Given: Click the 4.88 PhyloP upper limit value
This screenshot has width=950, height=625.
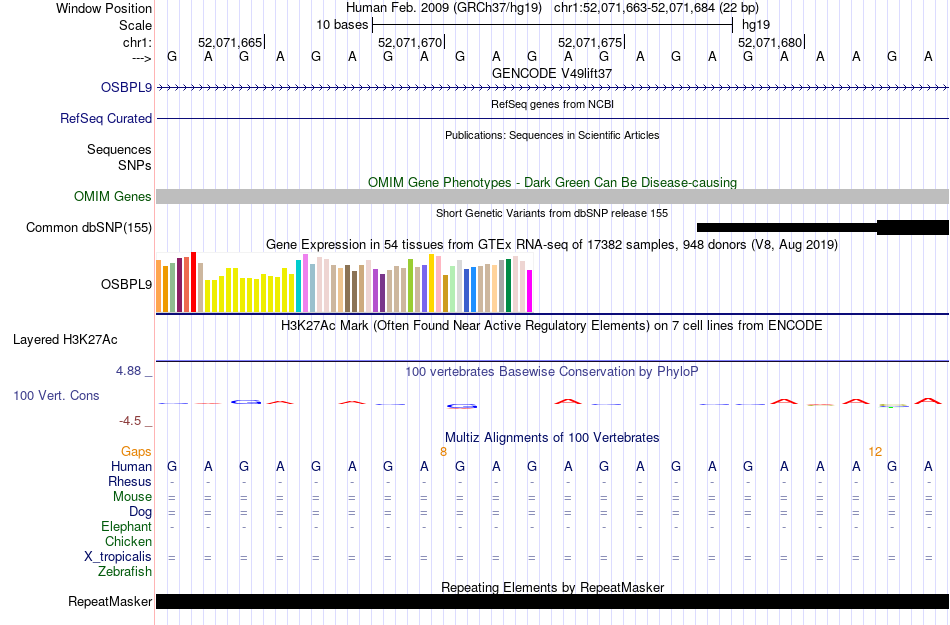Looking at the screenshot, I should (128, 371).
